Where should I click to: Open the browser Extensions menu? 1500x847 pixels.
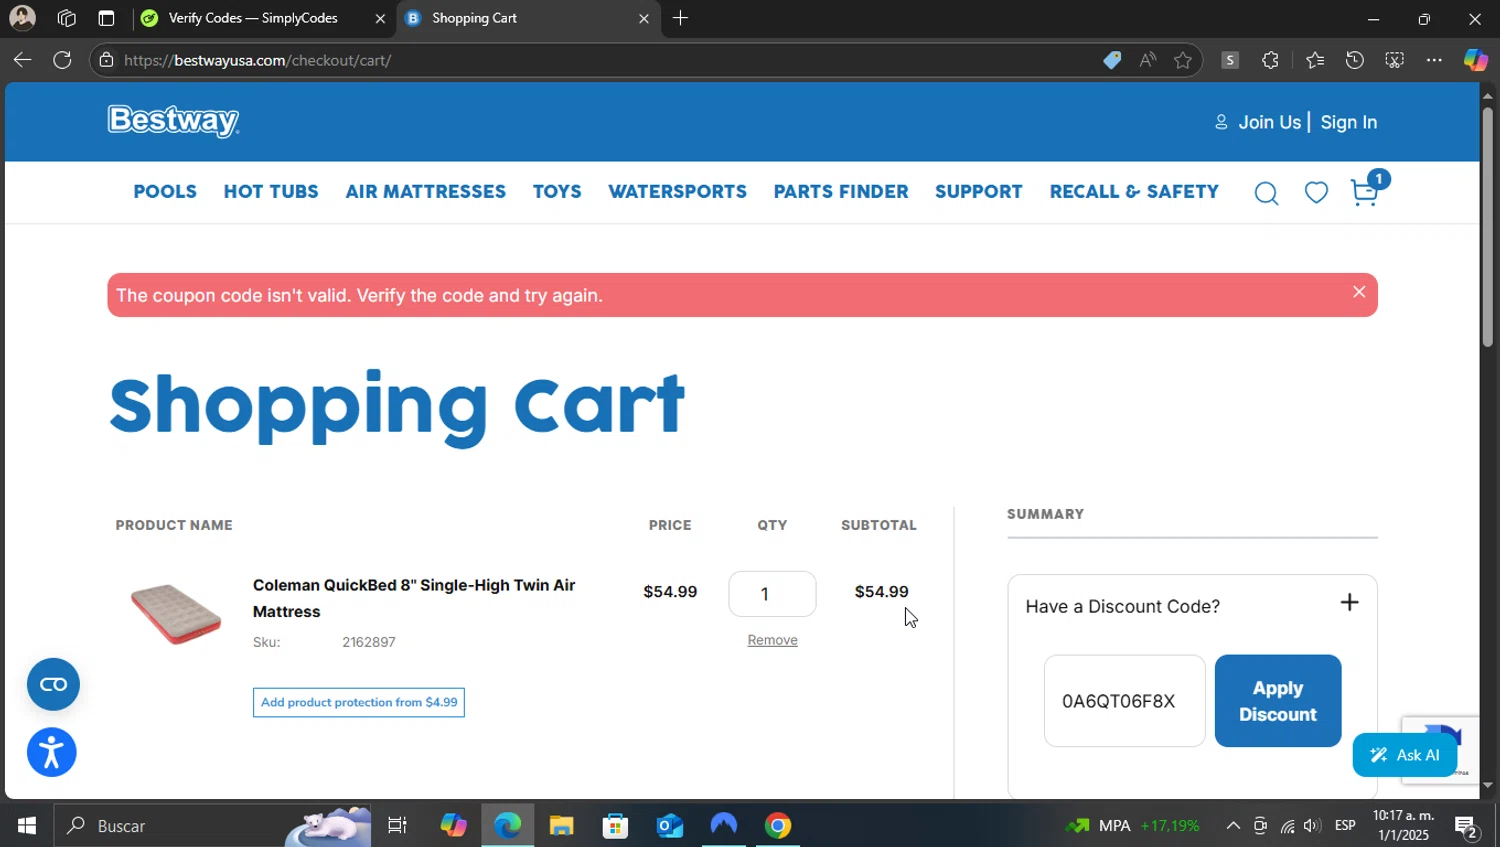[x=1270, y=60]
